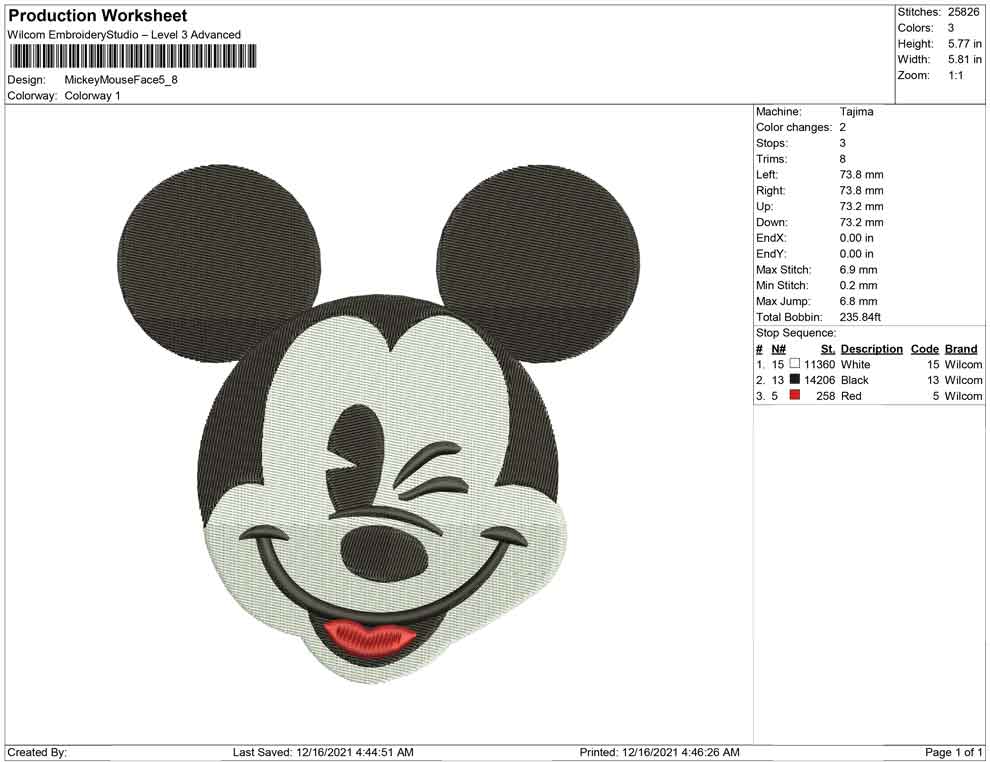Click the 'Brand' column header
This screenshot has height=762, width=990.
(961, 349)
